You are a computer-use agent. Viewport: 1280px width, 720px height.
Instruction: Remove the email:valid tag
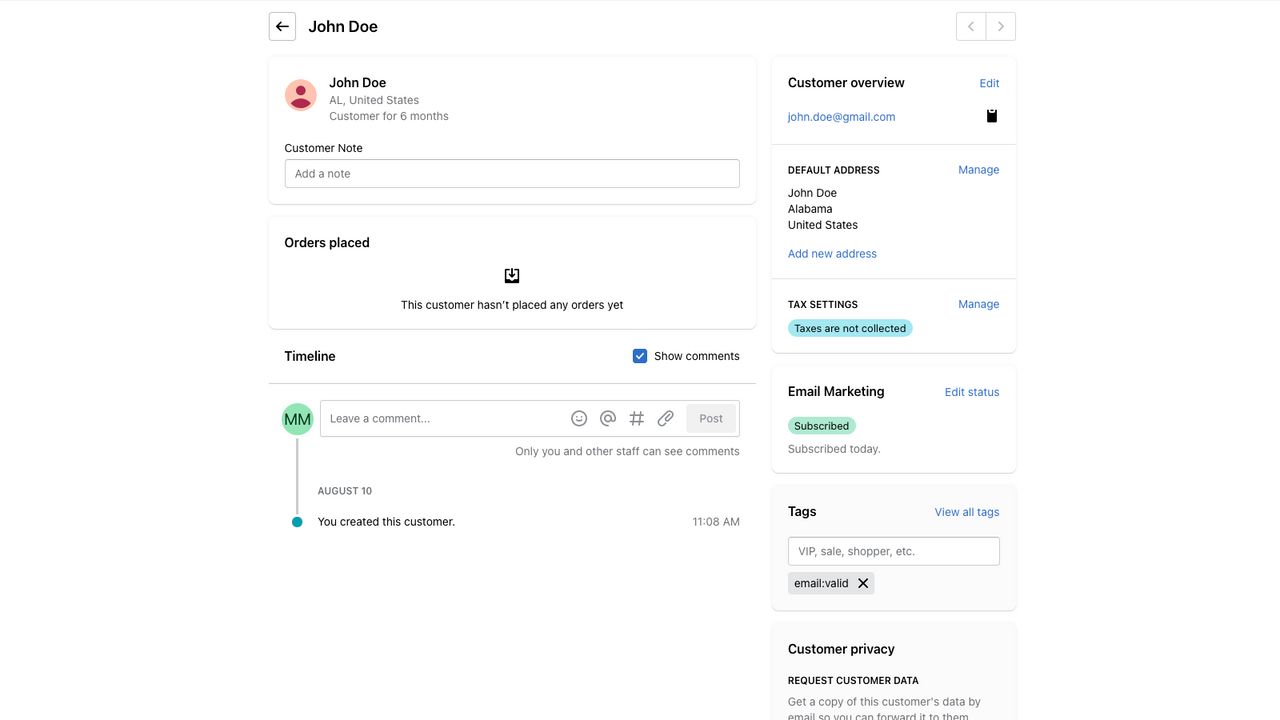[863, 583]
